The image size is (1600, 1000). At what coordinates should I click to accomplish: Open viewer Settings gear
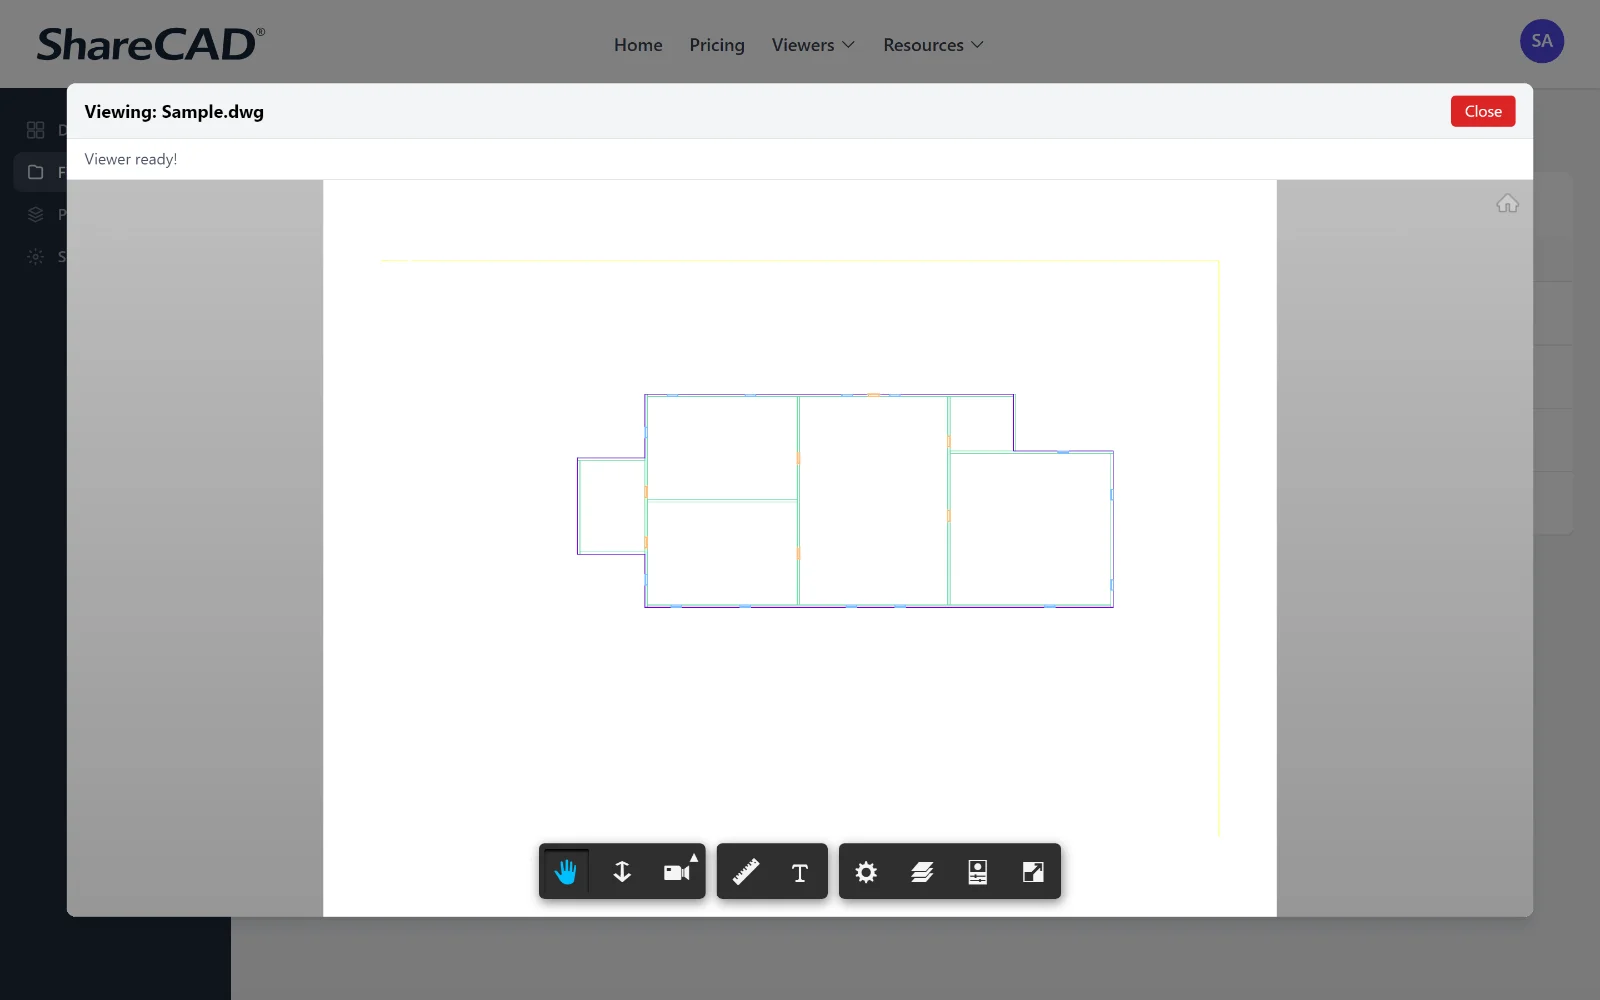[x=866, y=872]
